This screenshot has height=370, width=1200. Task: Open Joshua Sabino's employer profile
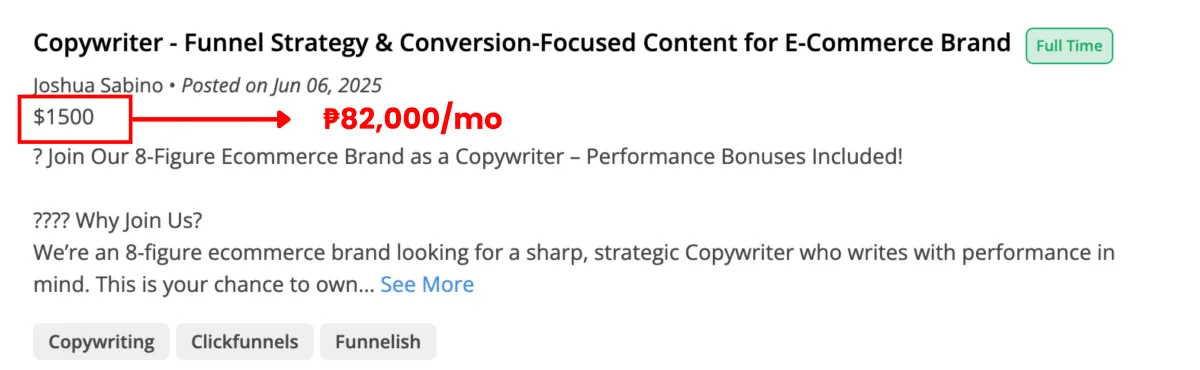[x=99, y=86]
